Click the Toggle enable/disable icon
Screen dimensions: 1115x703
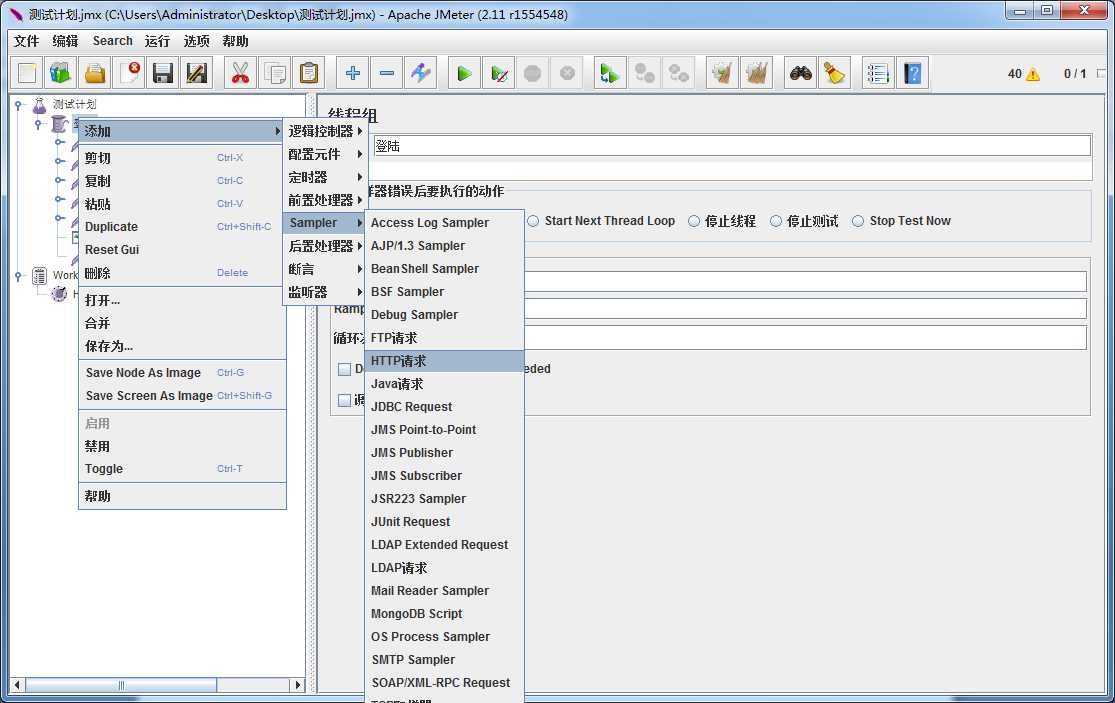(421, 73)
